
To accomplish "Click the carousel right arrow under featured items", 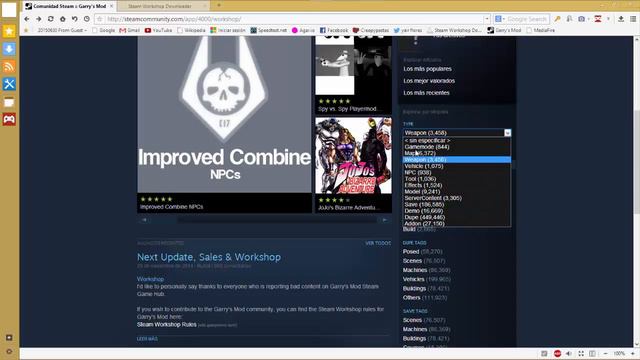I will tap(384, 220).
